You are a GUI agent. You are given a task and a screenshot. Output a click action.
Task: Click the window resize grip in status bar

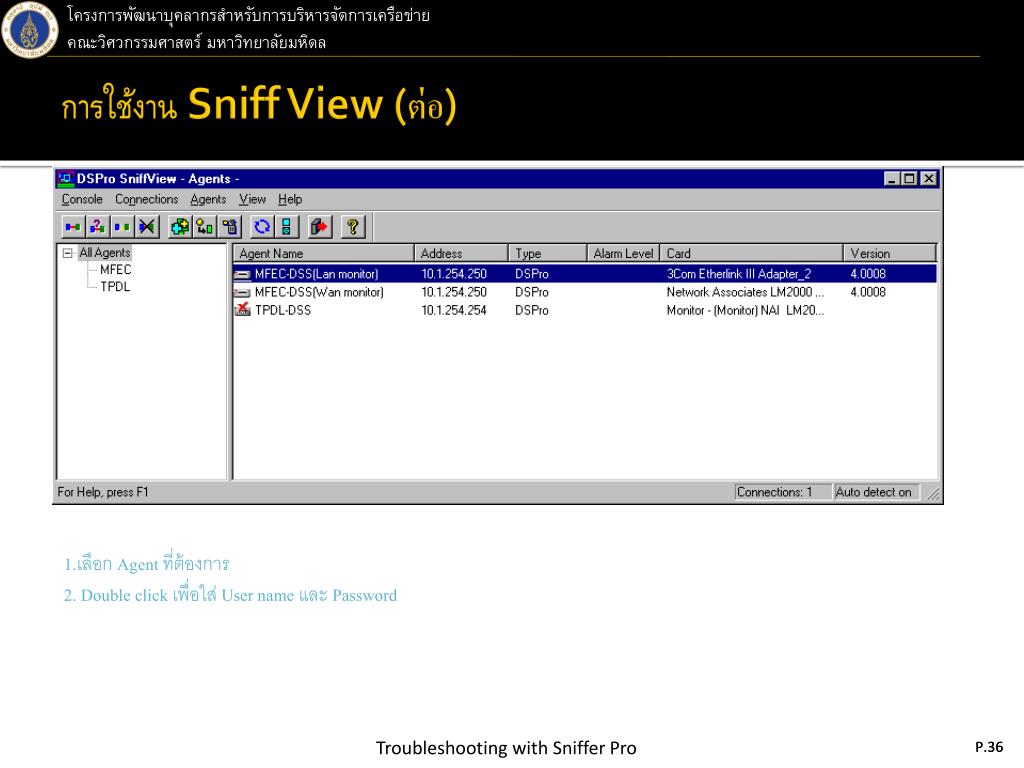click(x=933, y=494)
